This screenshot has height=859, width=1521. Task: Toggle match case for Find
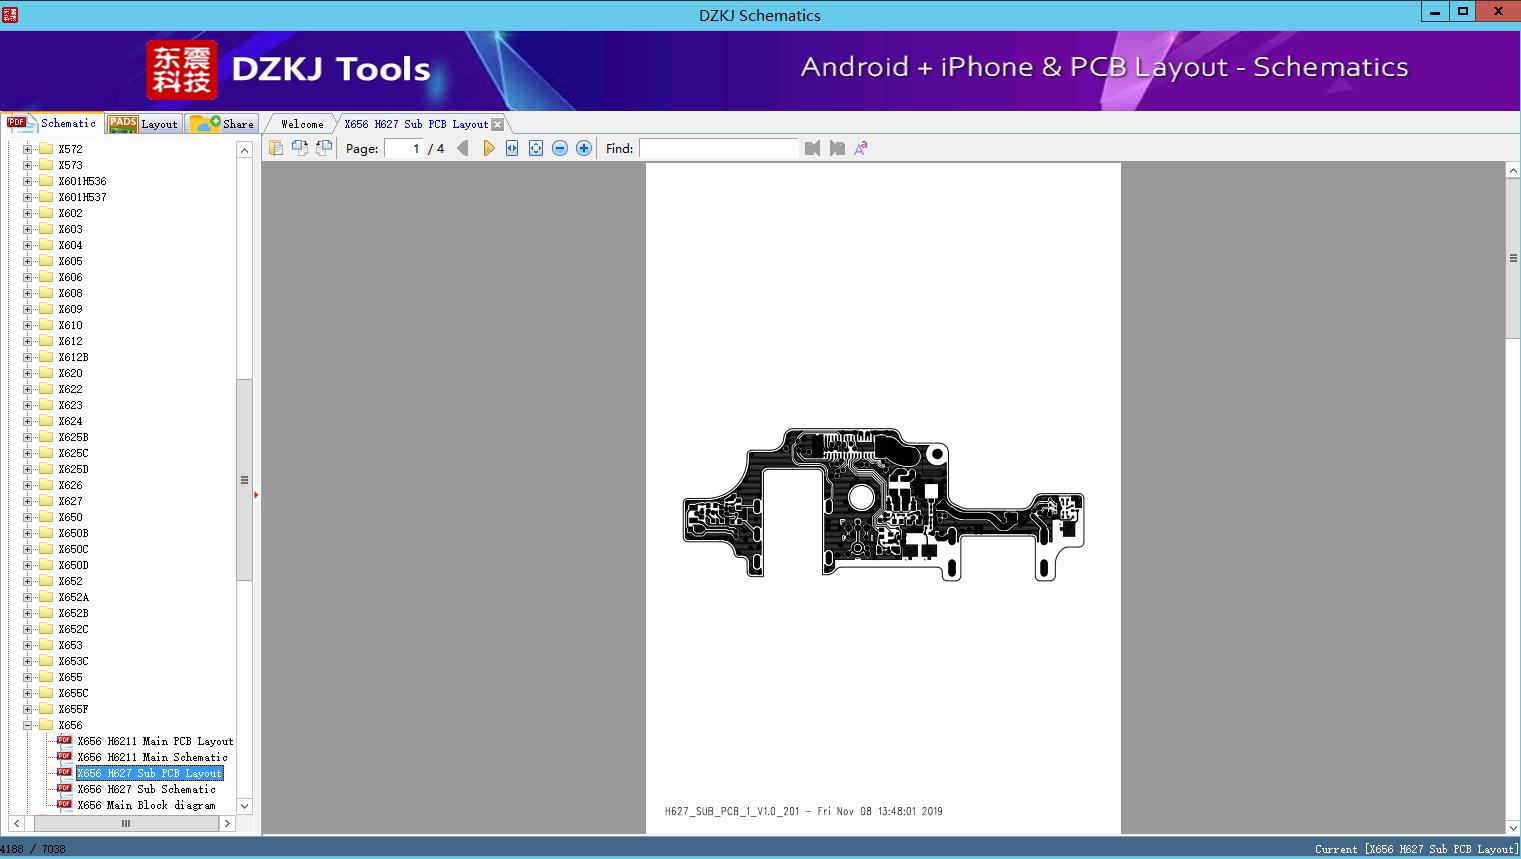pyautogui.click(x=860, y=148)
